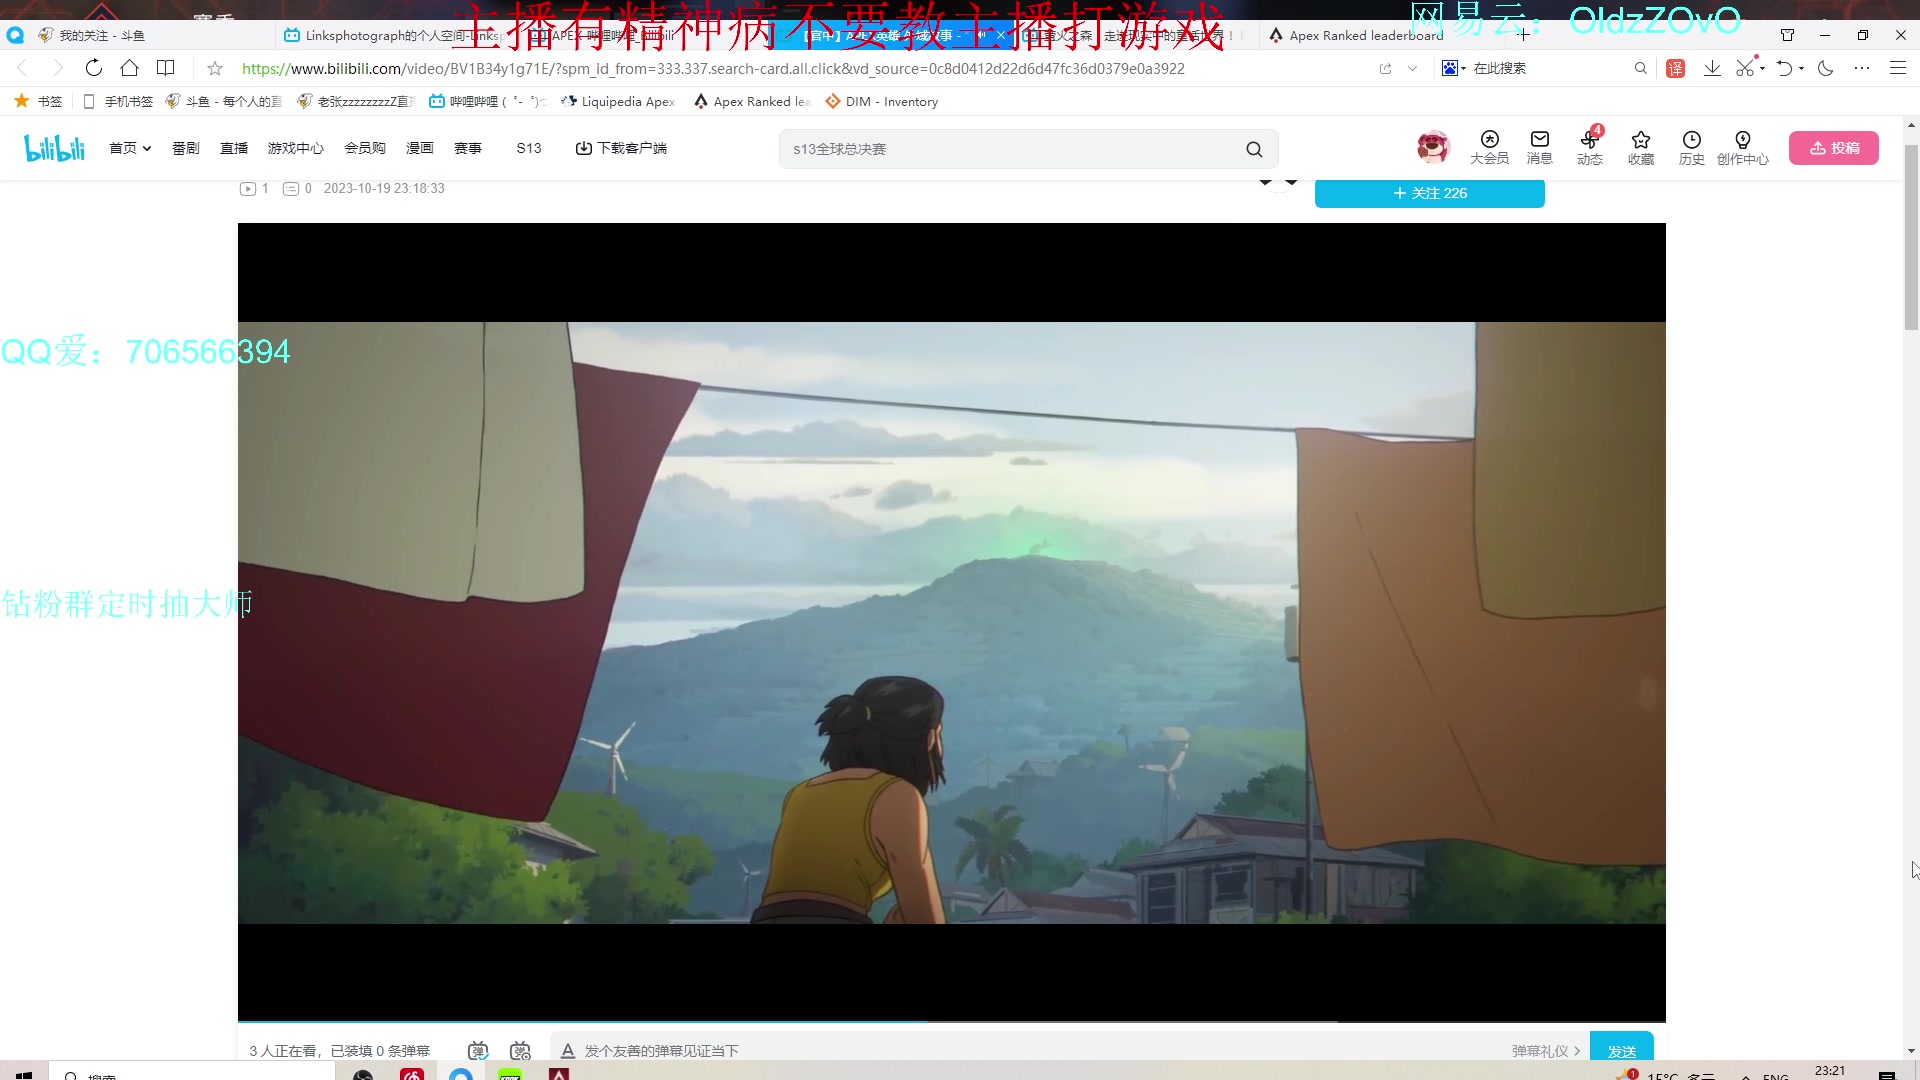This screenshot has width=1920, height=1080.
Task: Open 弹幕礼仪 etiquette link
Action: (1546, 1051)
